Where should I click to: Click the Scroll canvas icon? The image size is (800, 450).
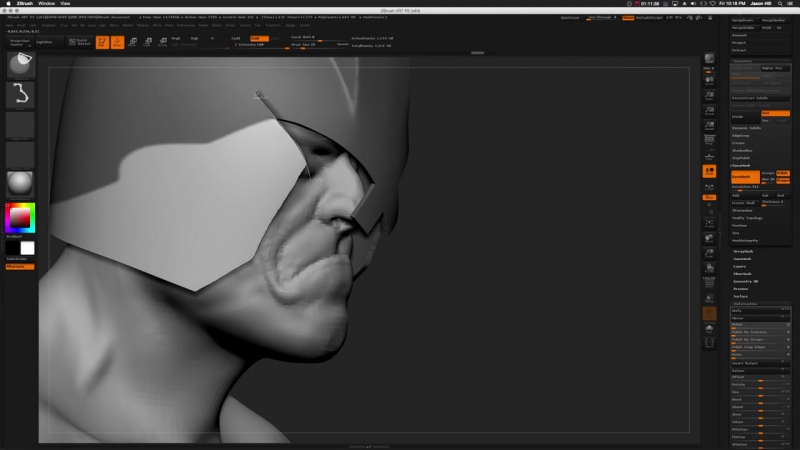point(709,81)
